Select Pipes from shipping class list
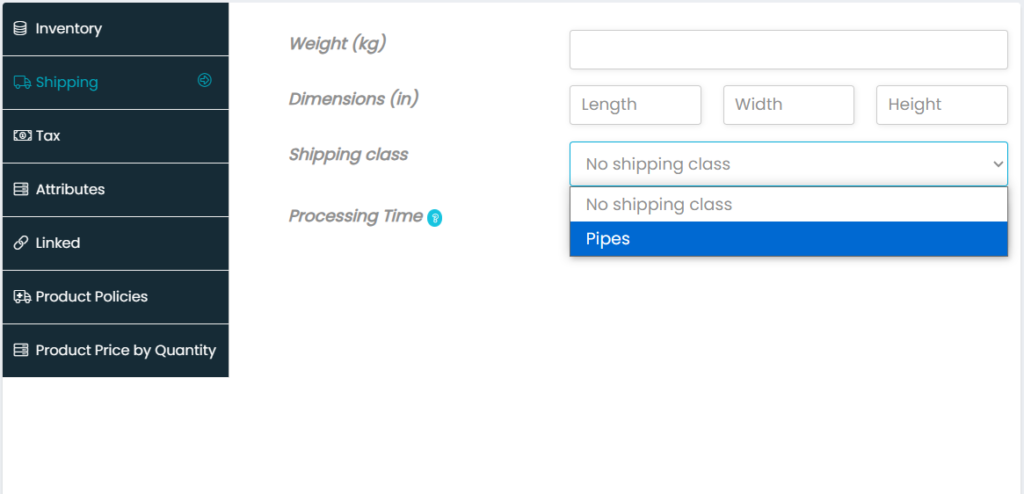 point(788,239)
